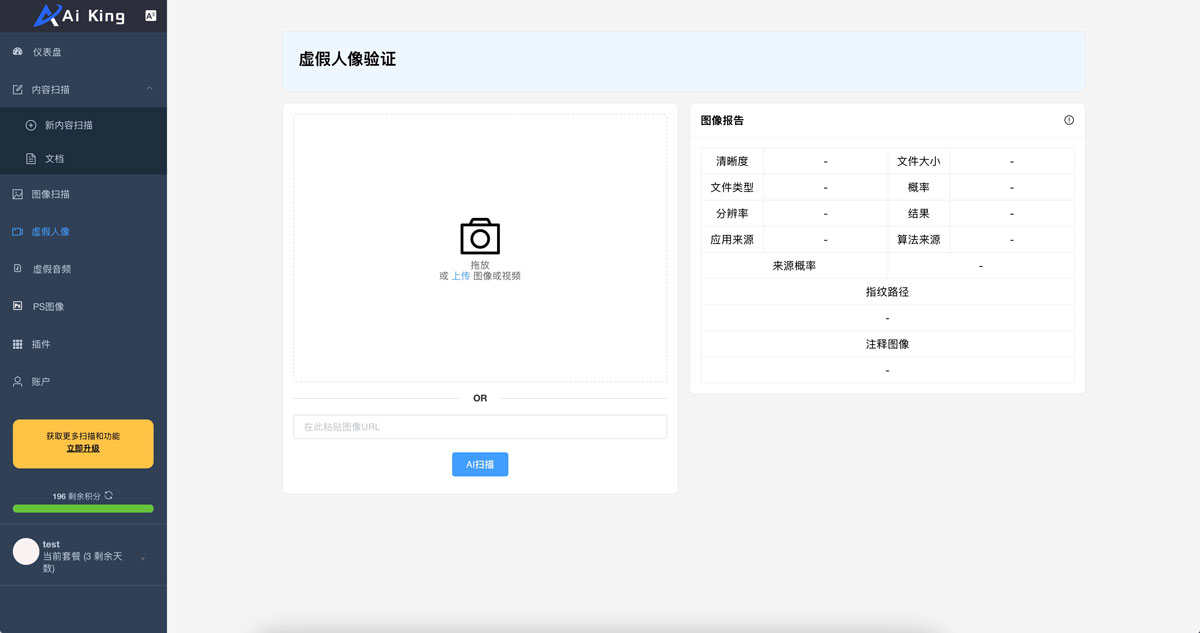Click the 图像报告 panel title

point(722,120)
